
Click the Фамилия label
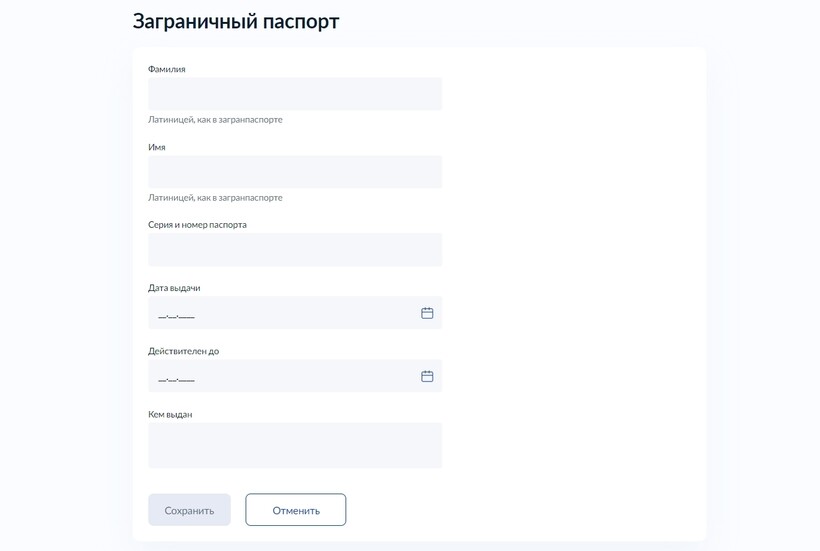point(167,69)
